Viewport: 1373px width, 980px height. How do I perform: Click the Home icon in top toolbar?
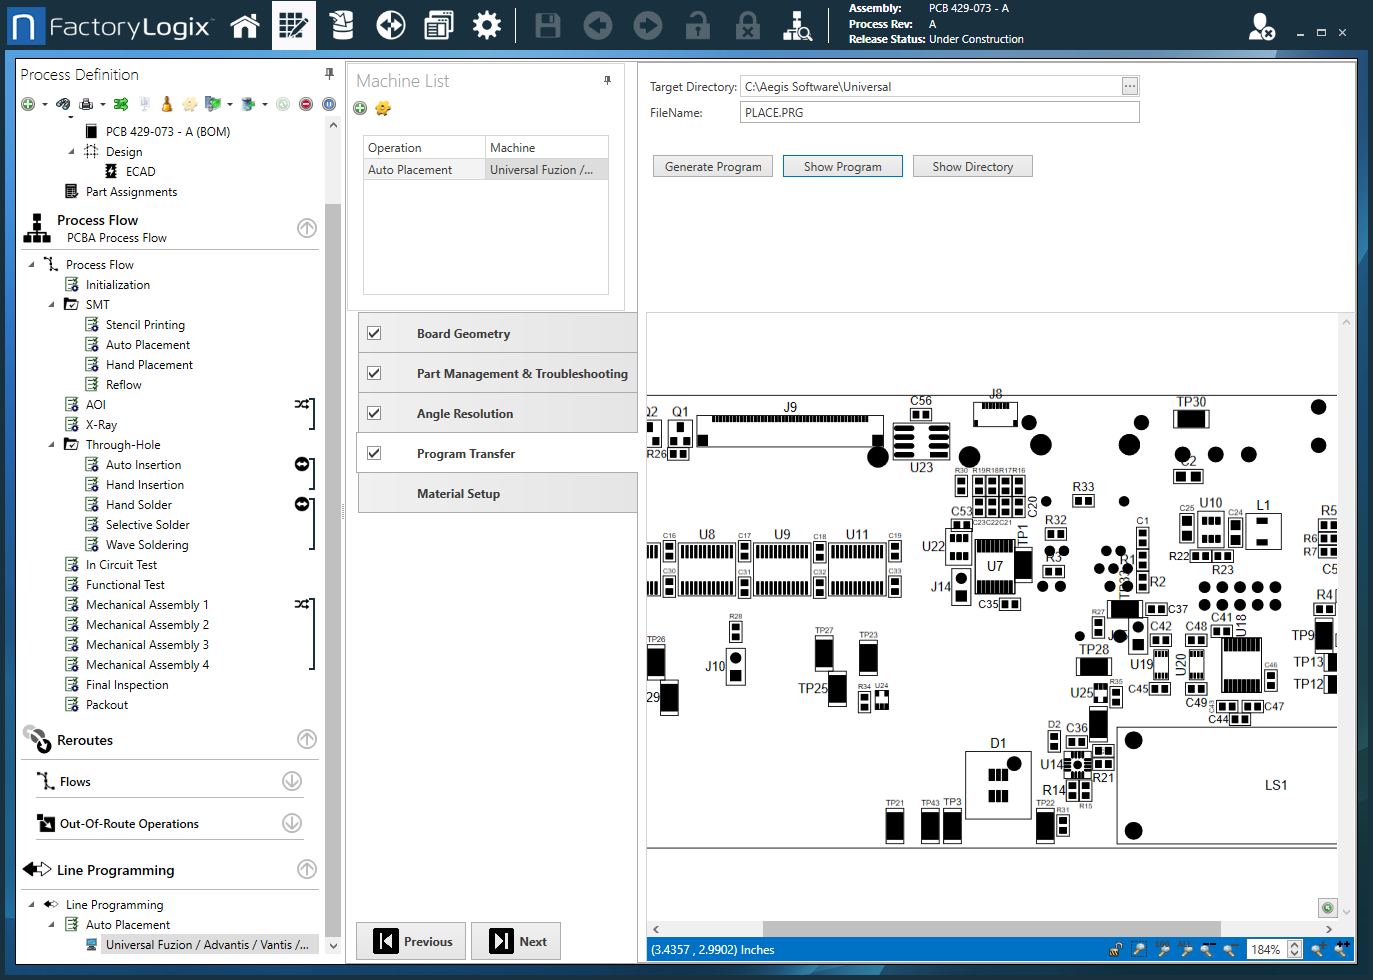point(245,26)
